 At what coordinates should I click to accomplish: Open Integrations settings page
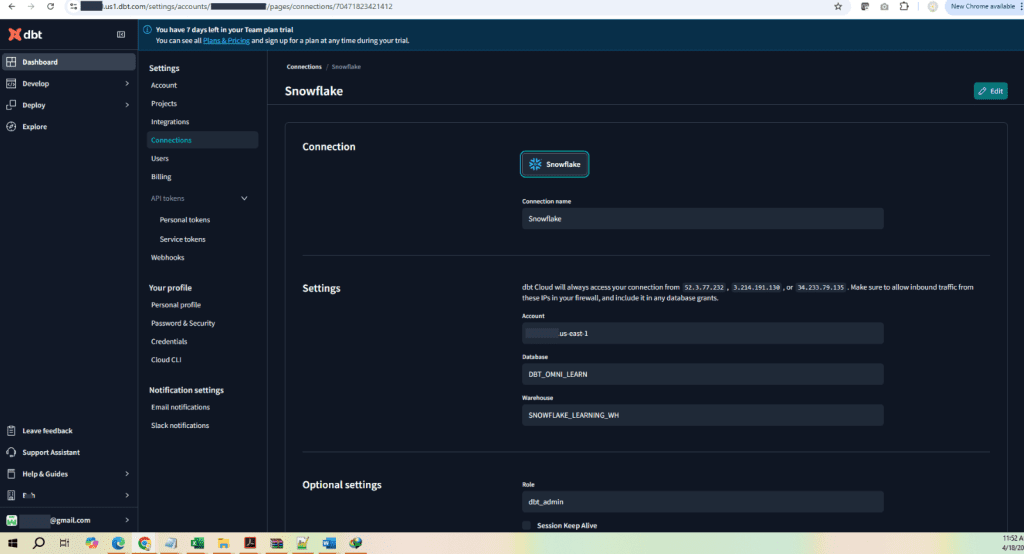click(x=170, y=122)
